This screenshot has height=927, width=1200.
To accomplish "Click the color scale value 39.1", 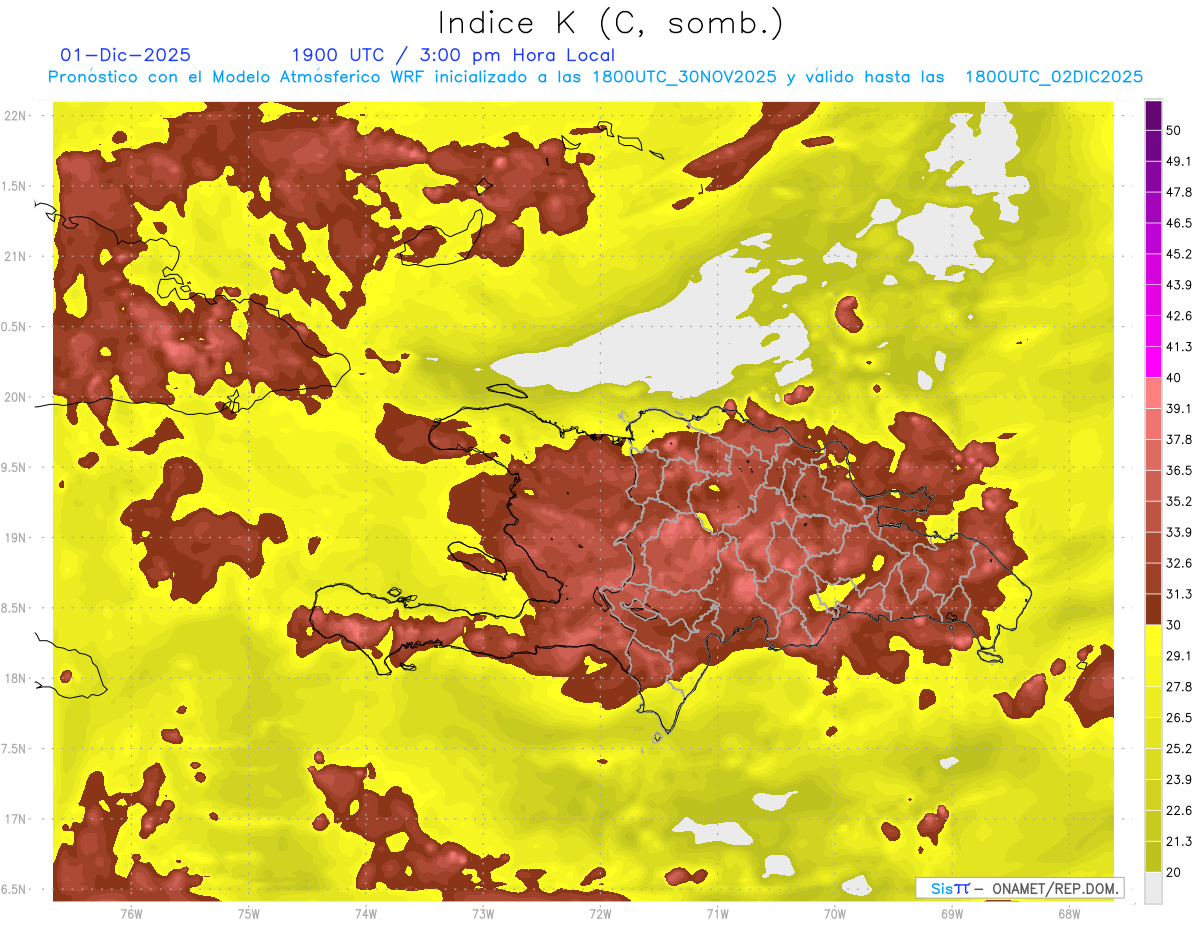I will pyautogui.click(x=1180, y=408).
